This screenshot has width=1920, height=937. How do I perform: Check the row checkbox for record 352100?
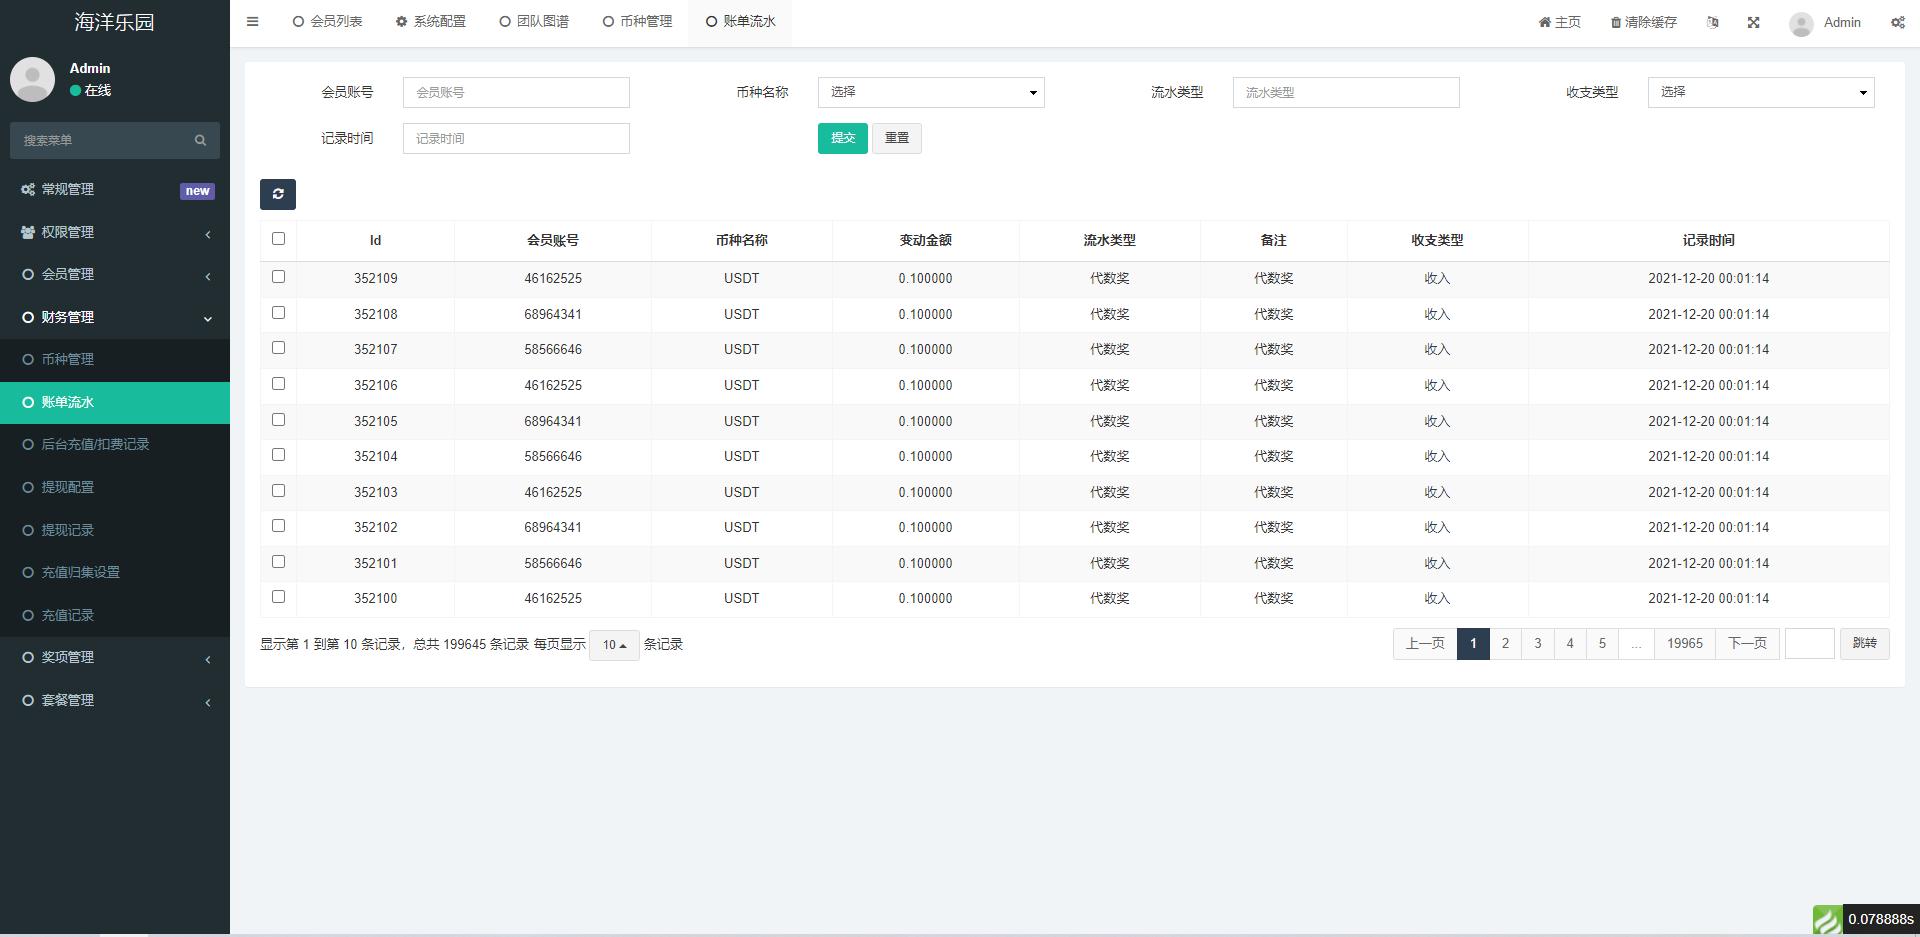click(x=278, y=596)
